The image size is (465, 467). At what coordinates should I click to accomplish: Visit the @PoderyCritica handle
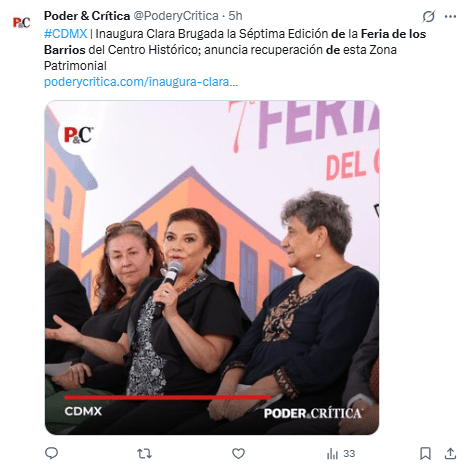tap(176, 16)
